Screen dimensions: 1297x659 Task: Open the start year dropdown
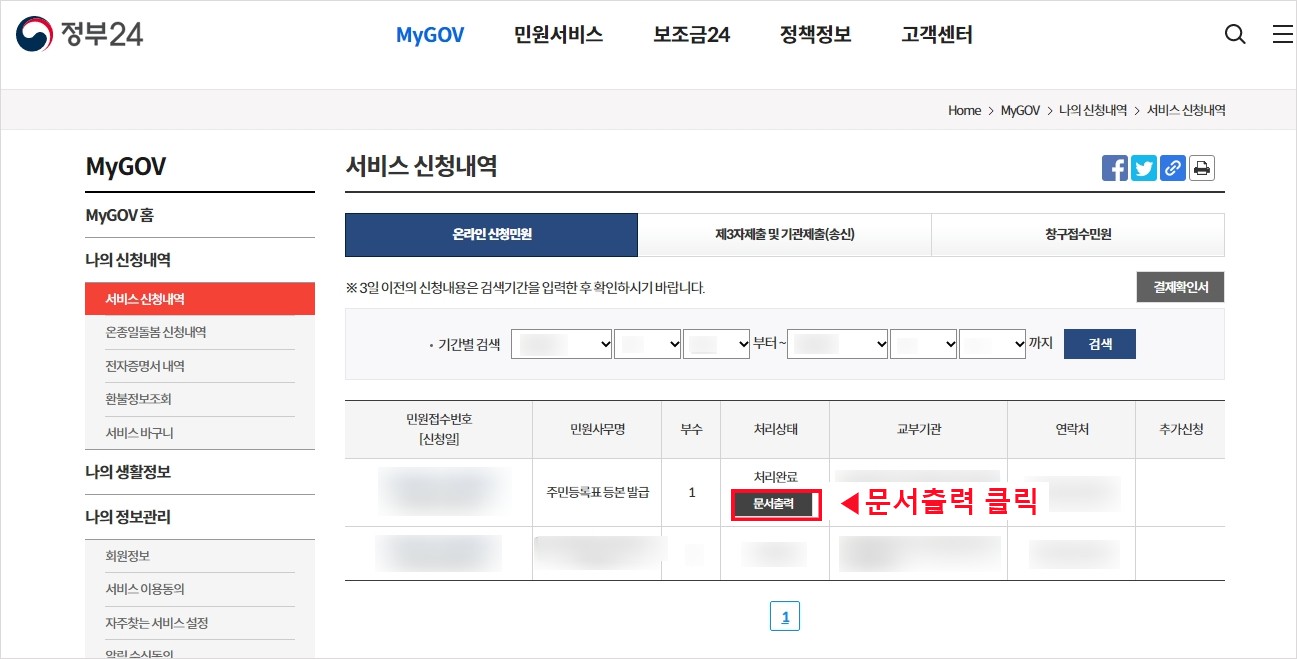coord(561,343)
